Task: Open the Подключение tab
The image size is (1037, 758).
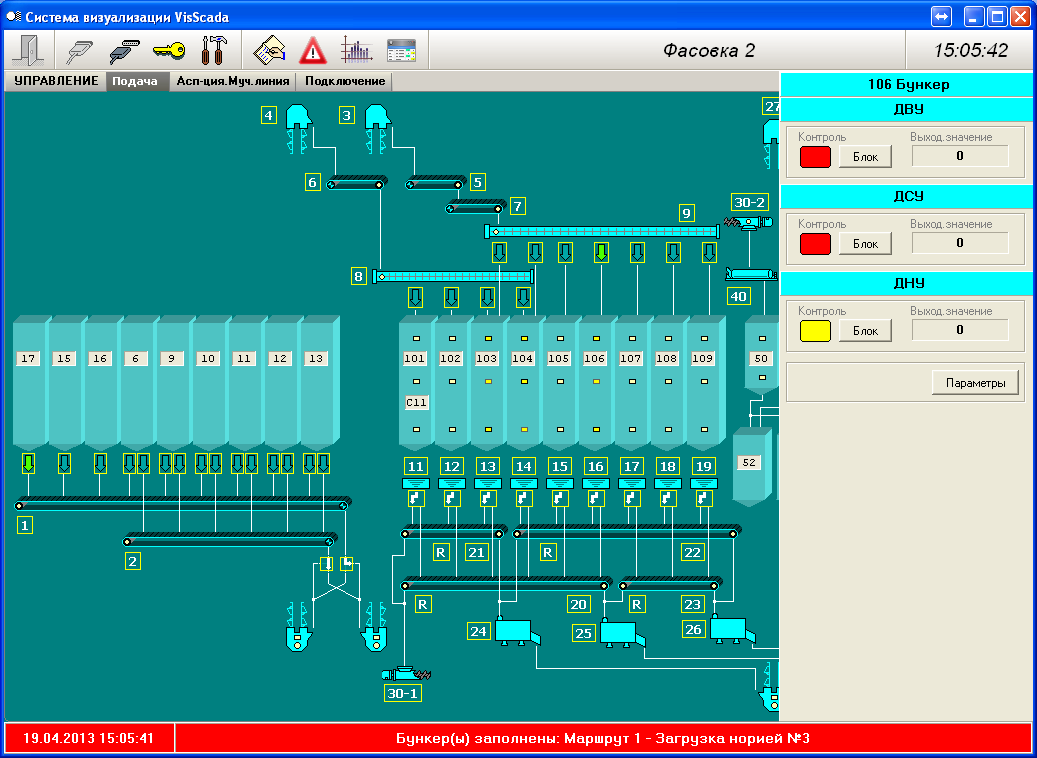Action: point(345,82)
